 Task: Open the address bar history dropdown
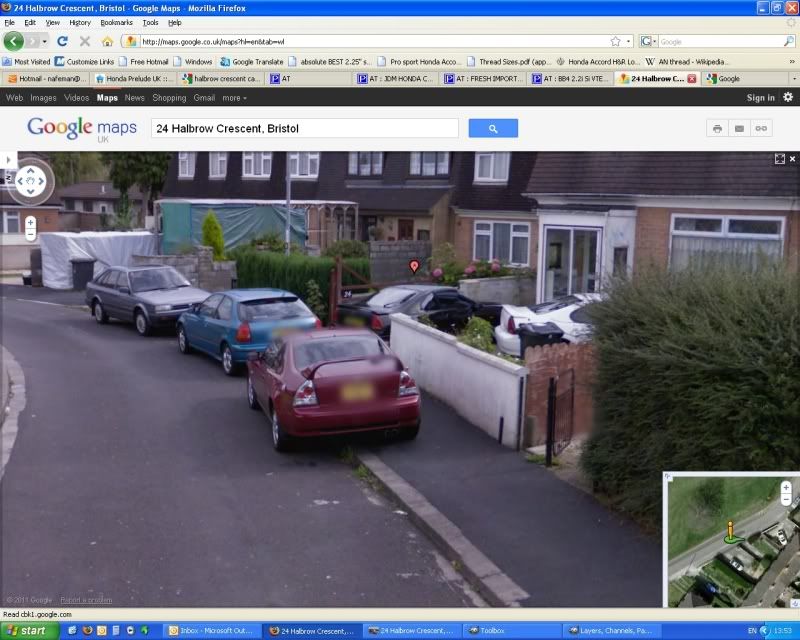[x=629, y=41]
